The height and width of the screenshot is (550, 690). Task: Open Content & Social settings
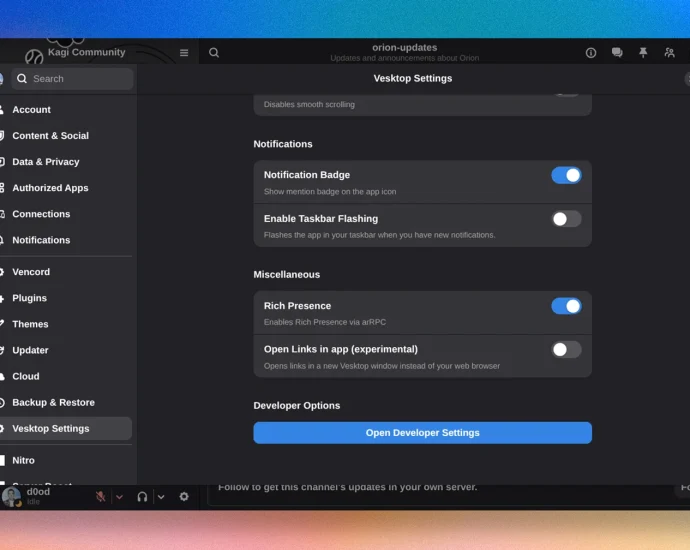[x=66, y=136]
